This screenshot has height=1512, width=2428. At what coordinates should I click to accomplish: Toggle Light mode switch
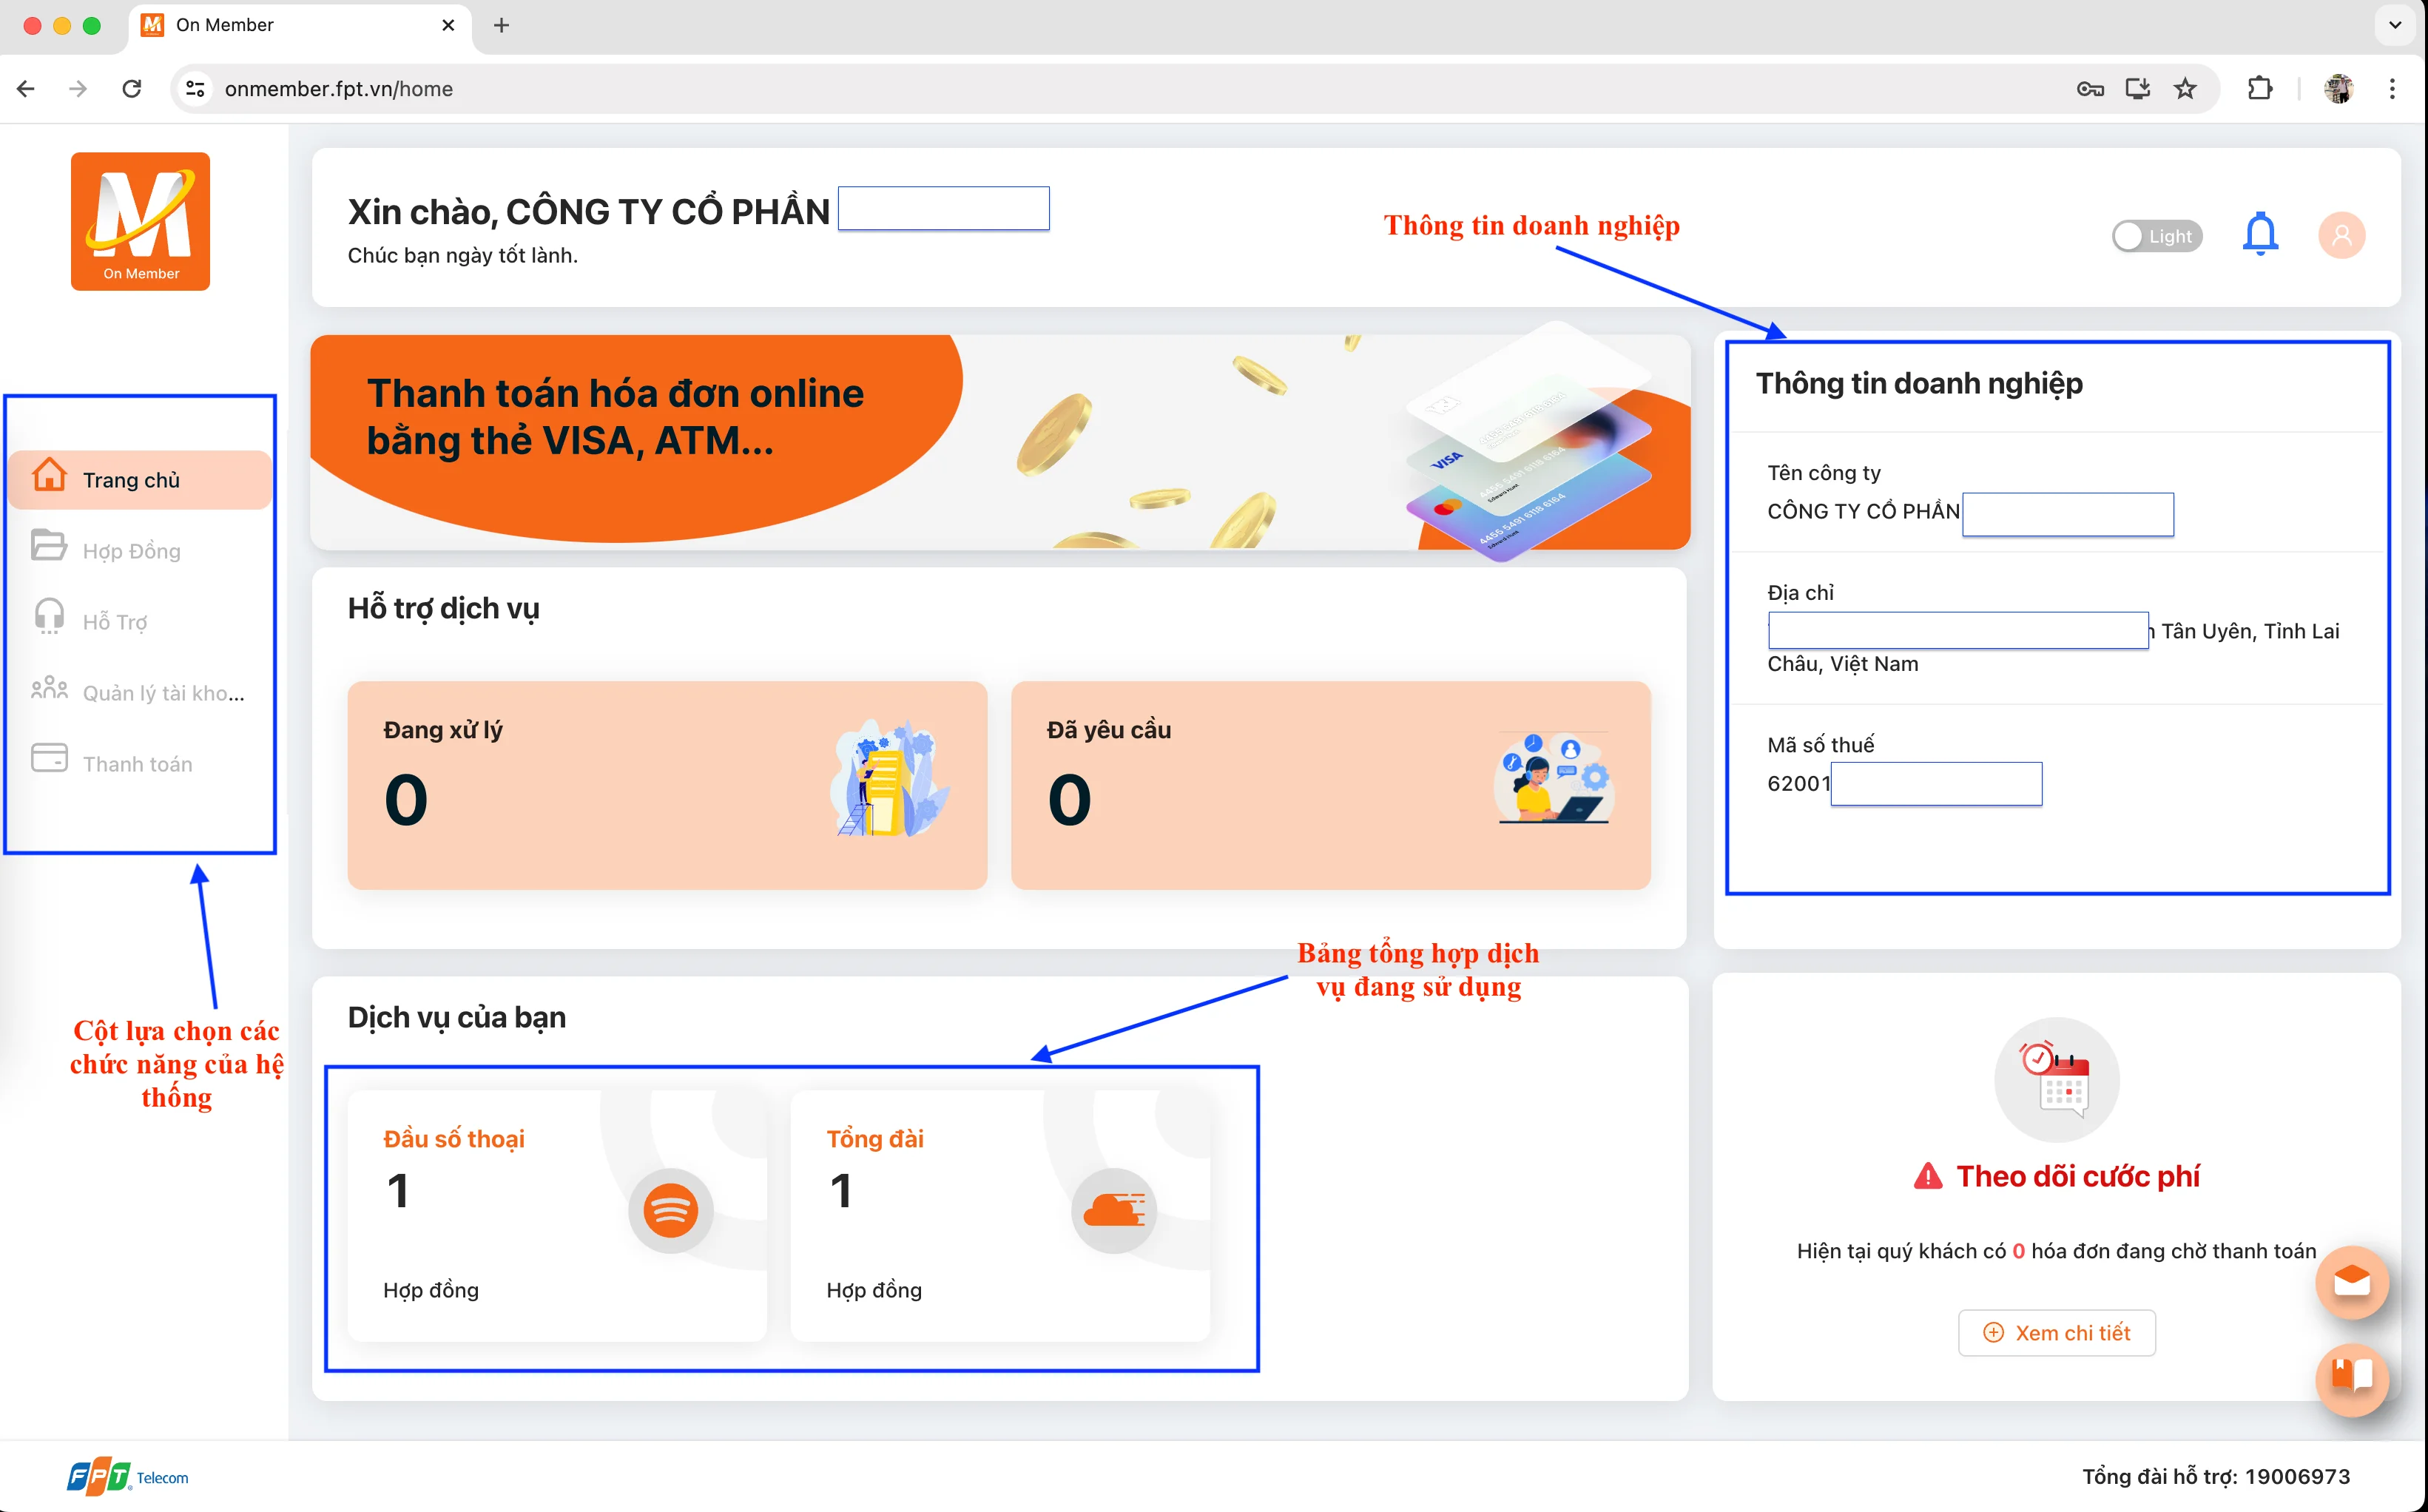[x=2157, y=235]
